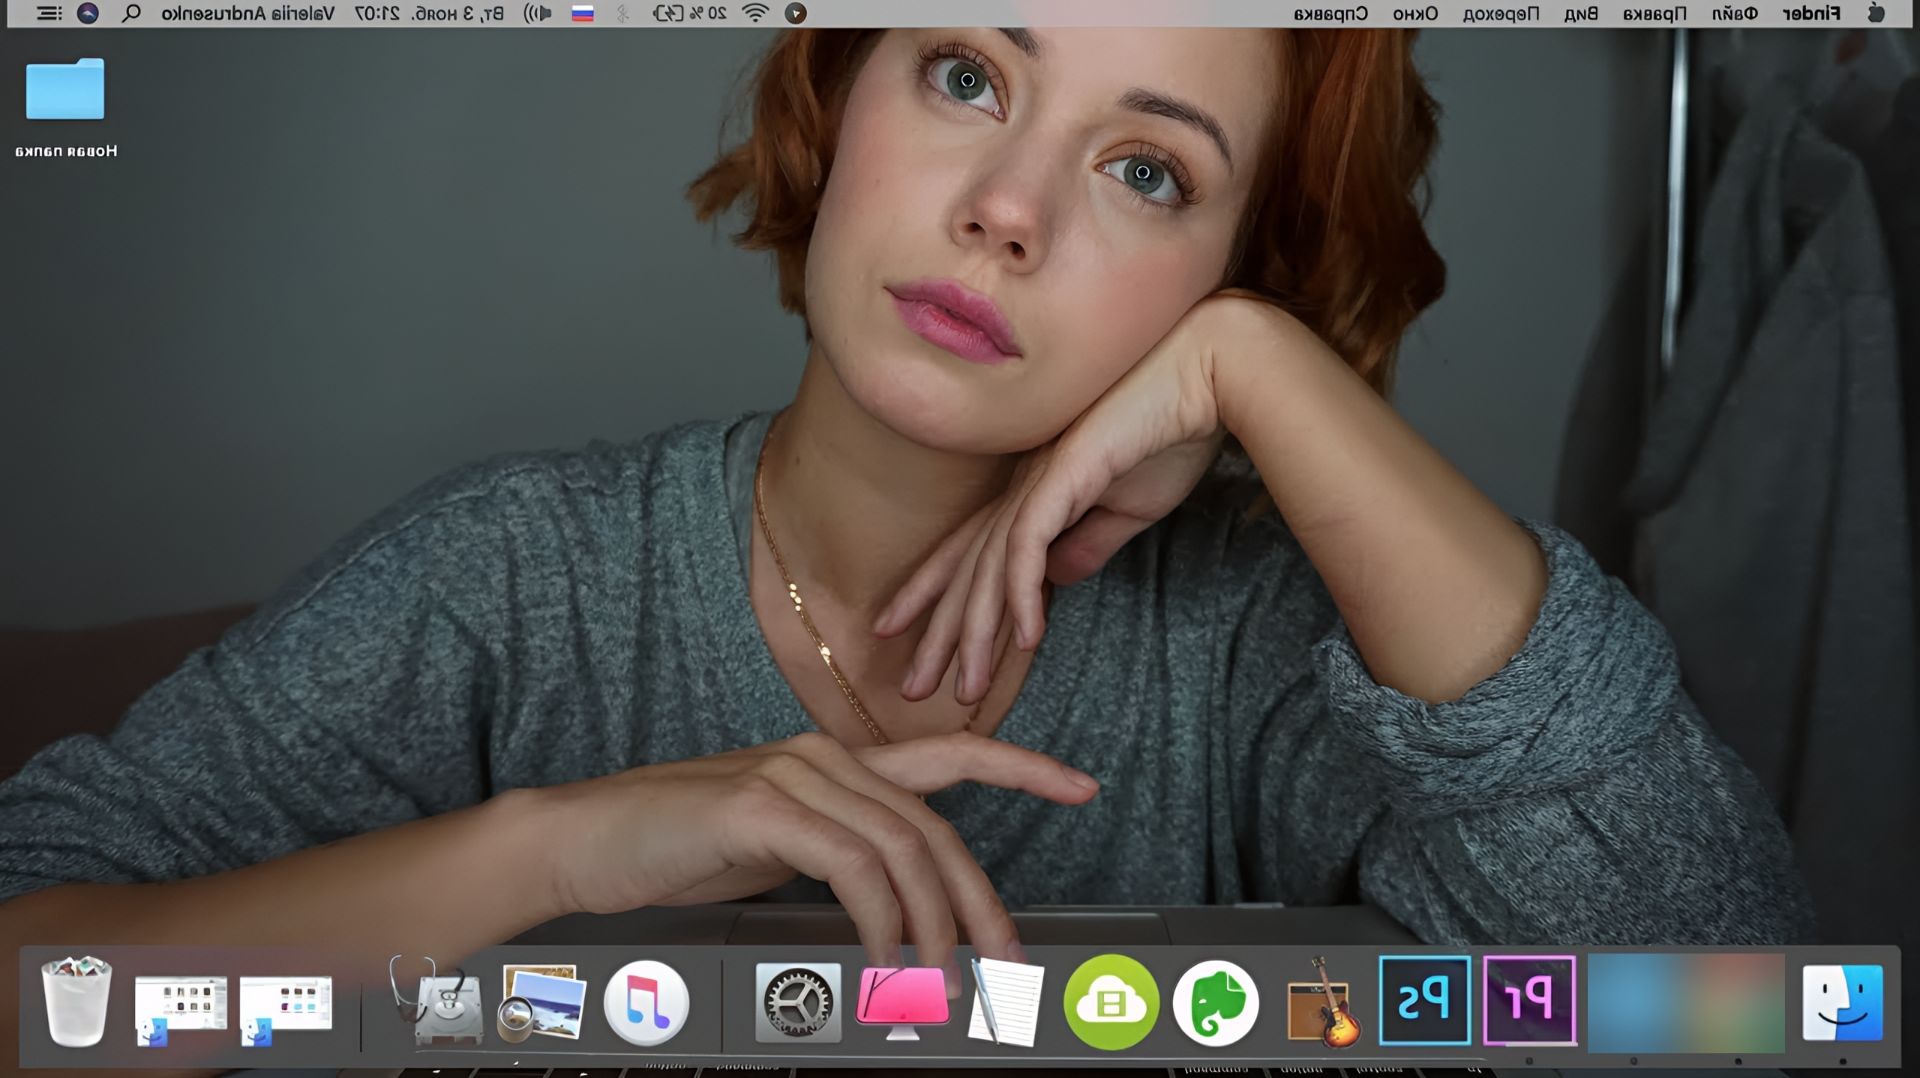Screen dimensions: 1920x1078
Task: Open Valeriia Andrusenko user menu
Action: 248,13
